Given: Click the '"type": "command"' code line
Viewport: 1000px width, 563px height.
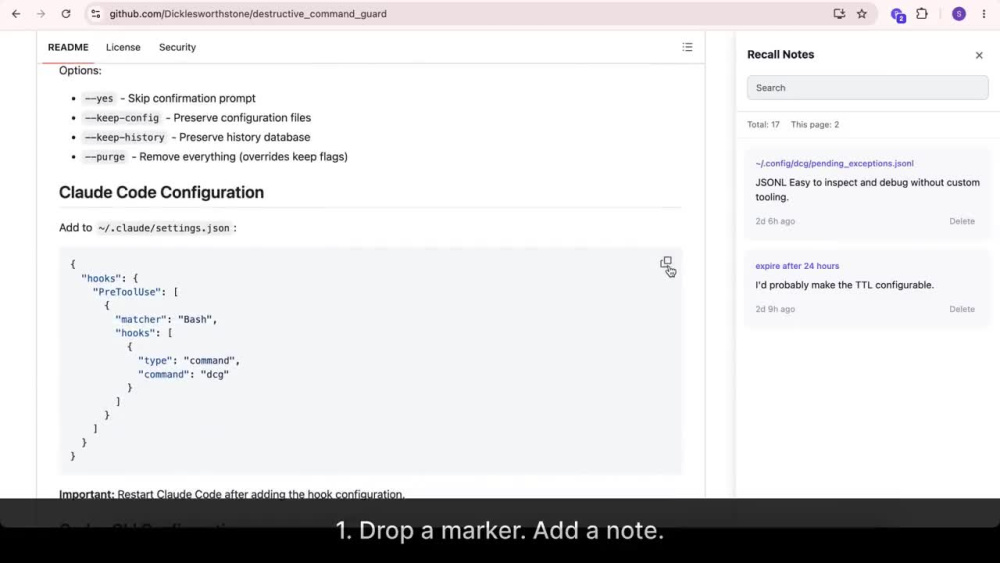Looking at the screenshot, I should (x=189, y=361).
